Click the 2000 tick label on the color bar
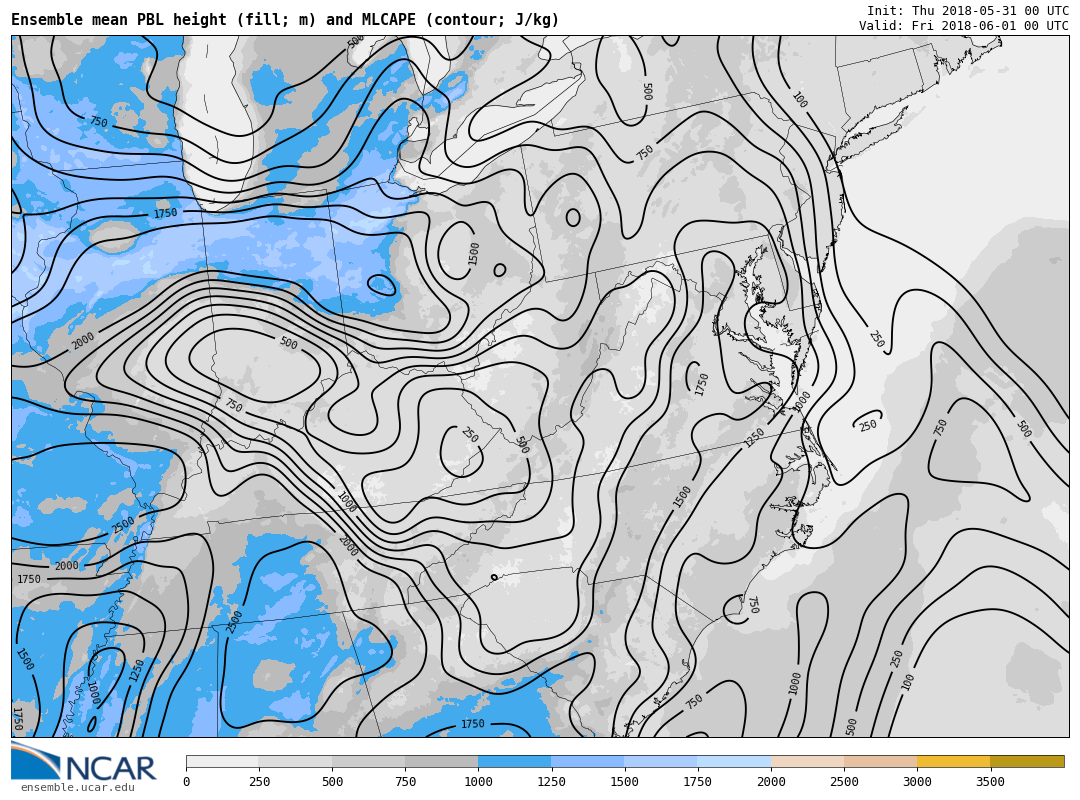 coord(771,782)
